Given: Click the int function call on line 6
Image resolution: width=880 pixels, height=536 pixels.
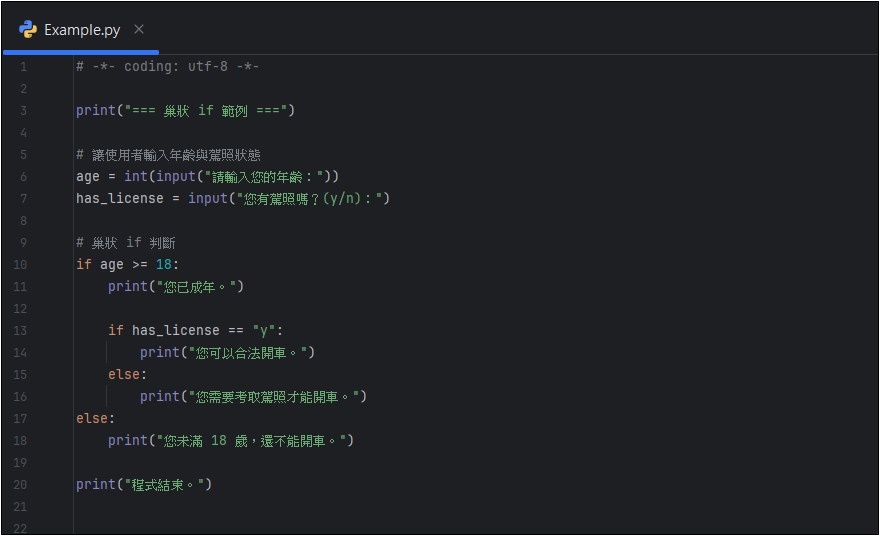Looking at the screenshot, I should [135, 177].
